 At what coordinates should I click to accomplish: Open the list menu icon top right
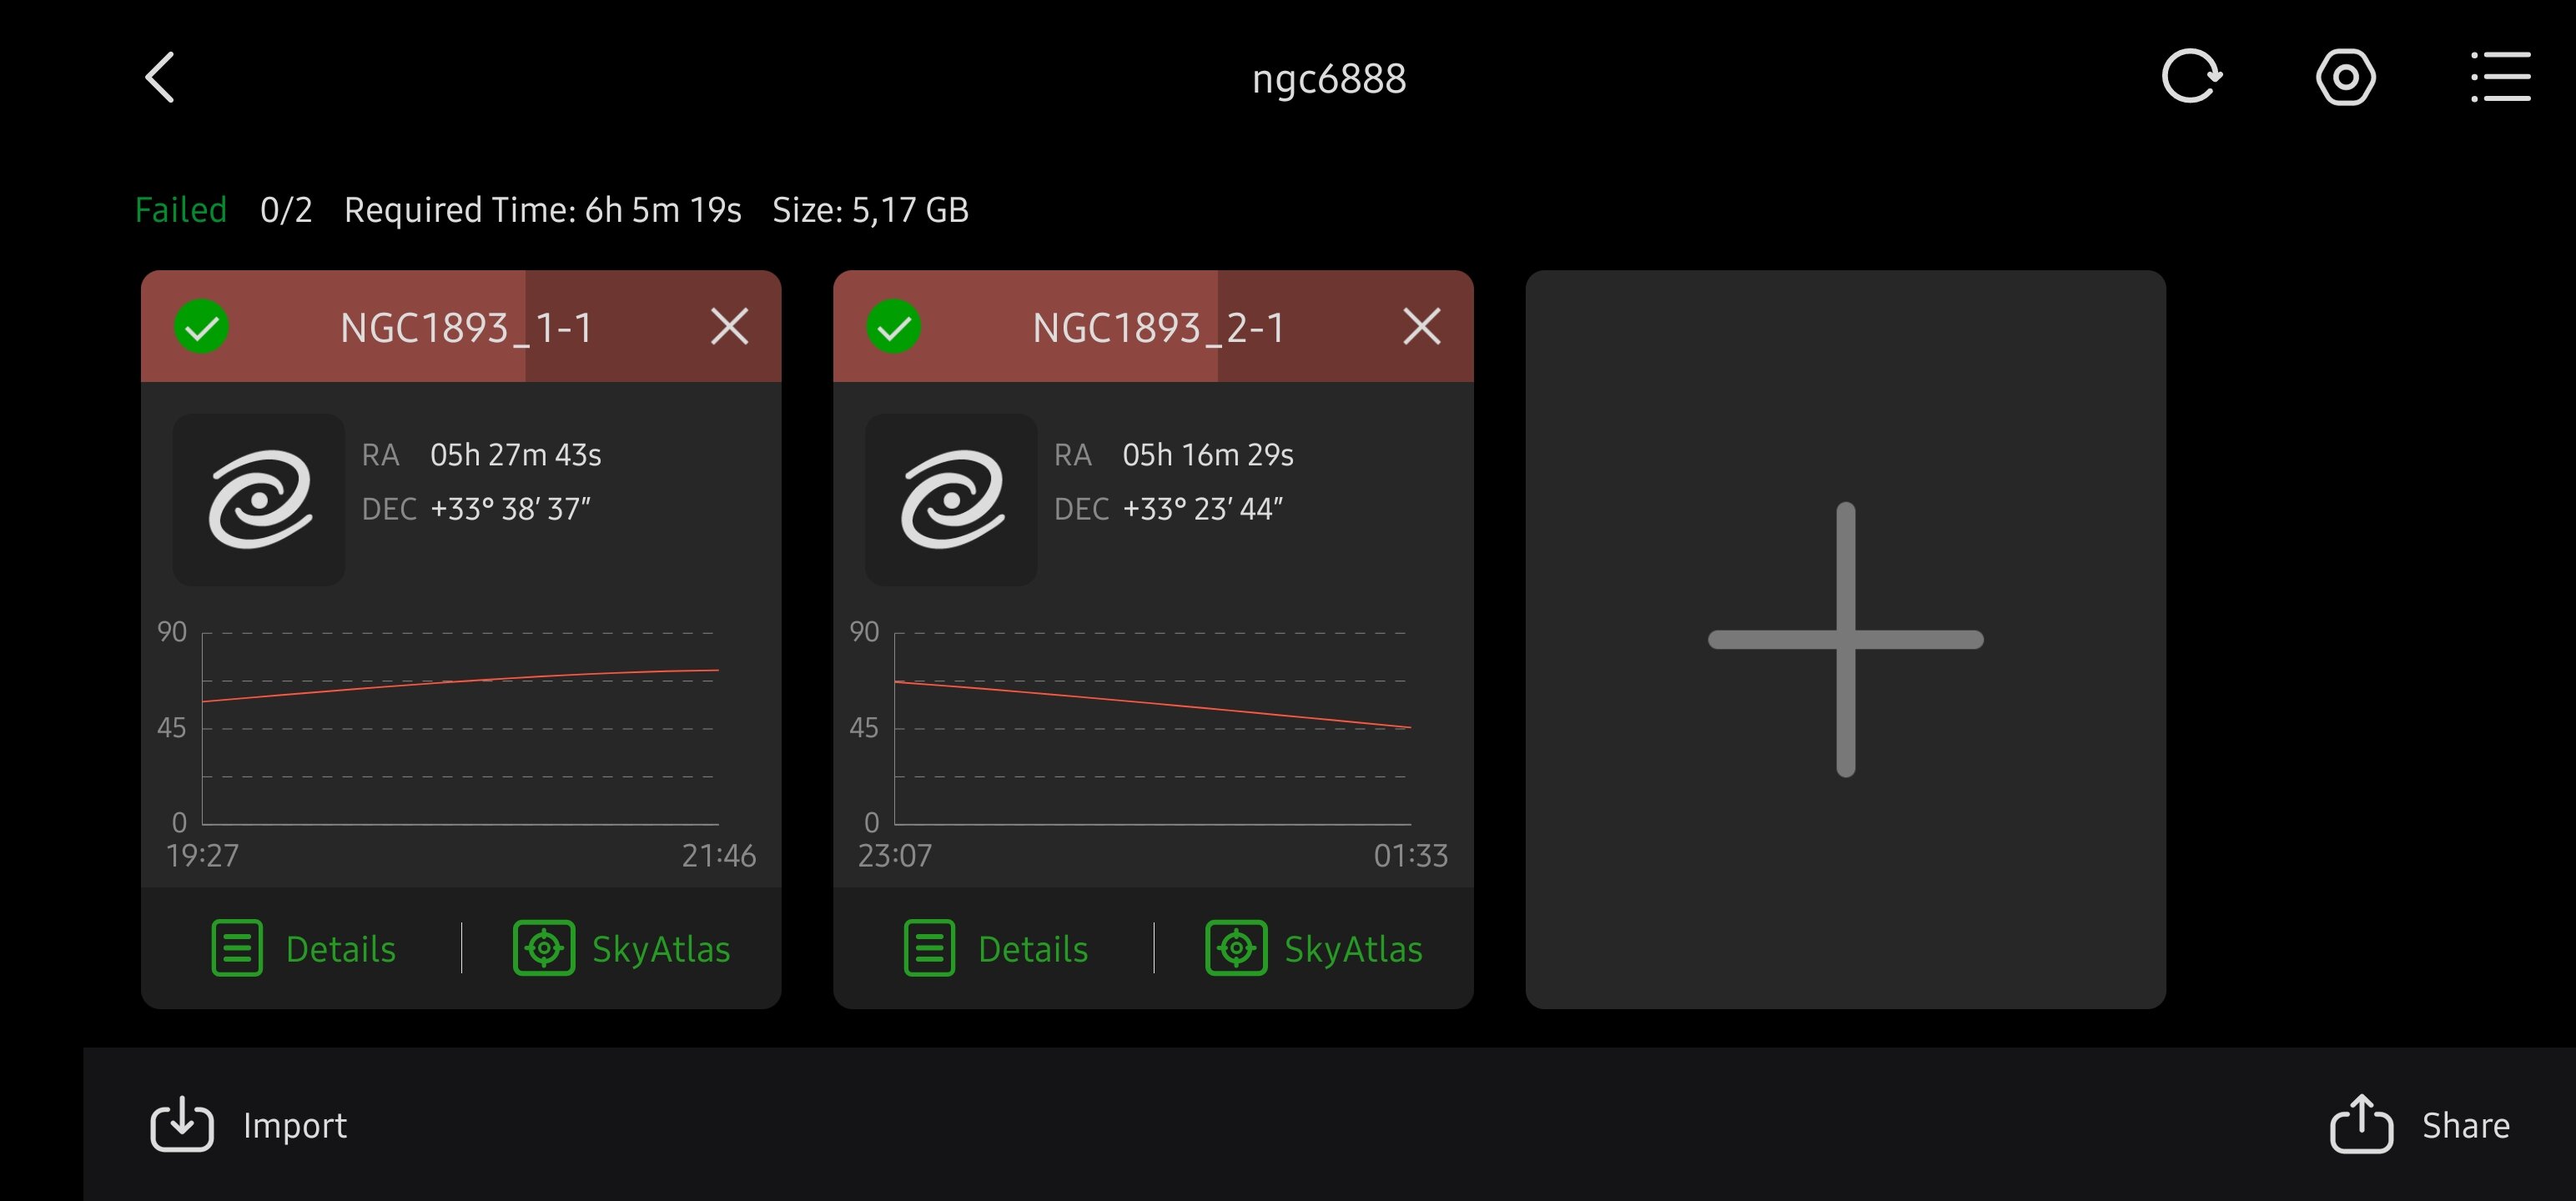click(2500, 77)
